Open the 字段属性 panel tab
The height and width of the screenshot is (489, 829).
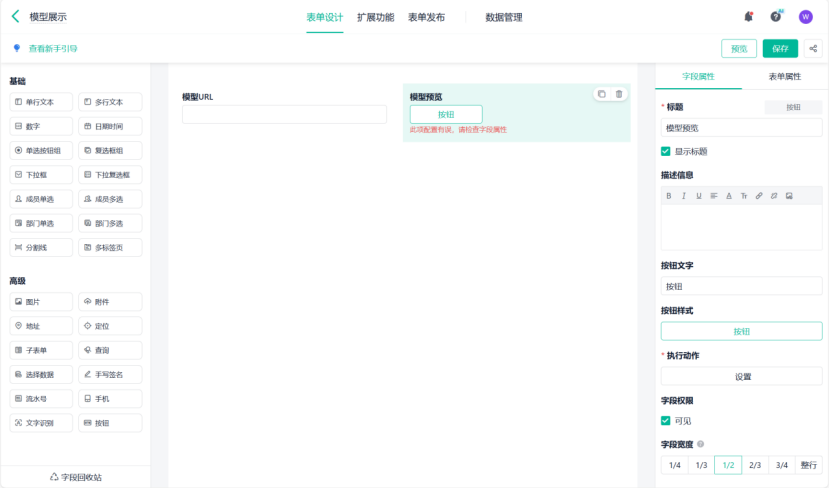pyautogui.click(x=698, y=77)
